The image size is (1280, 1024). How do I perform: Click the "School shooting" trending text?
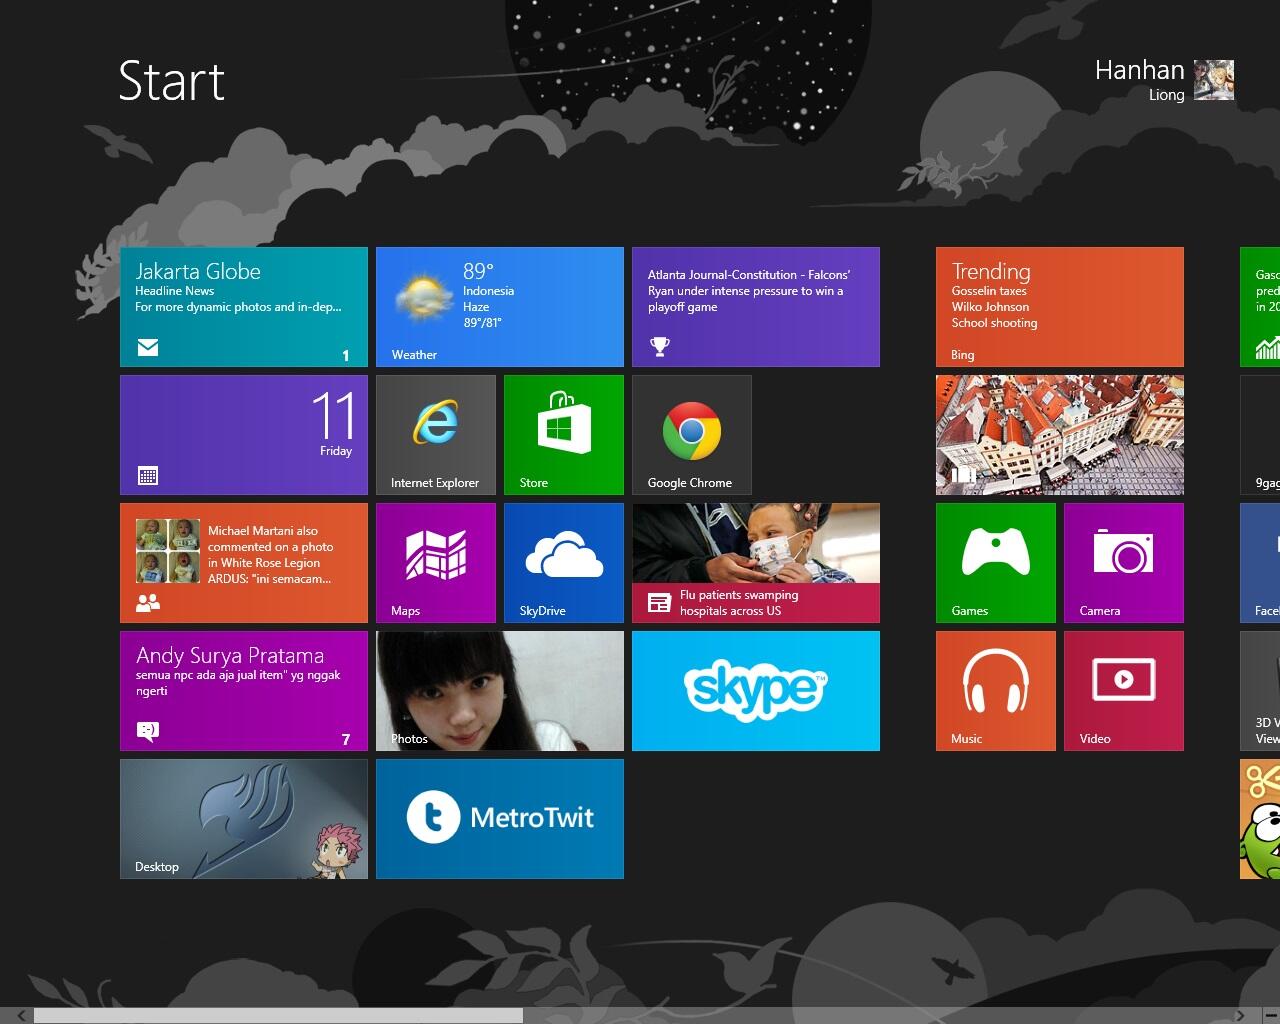pyautogui.click(x=994, y=323)
